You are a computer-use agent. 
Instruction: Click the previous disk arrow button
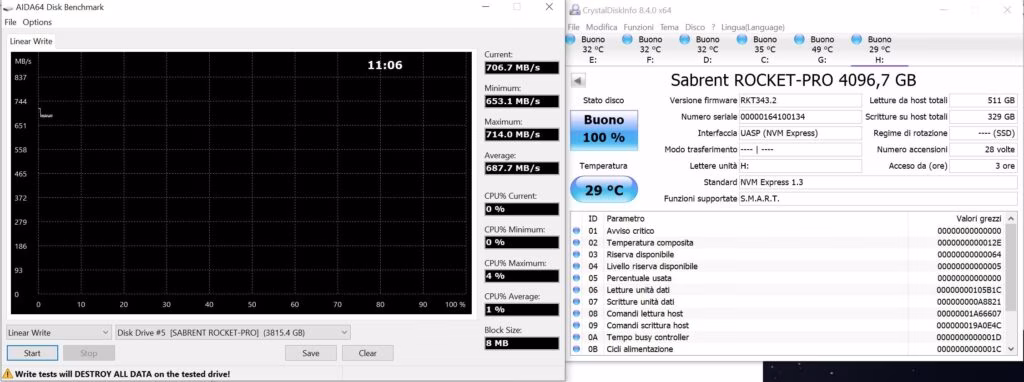click(578, 80)
